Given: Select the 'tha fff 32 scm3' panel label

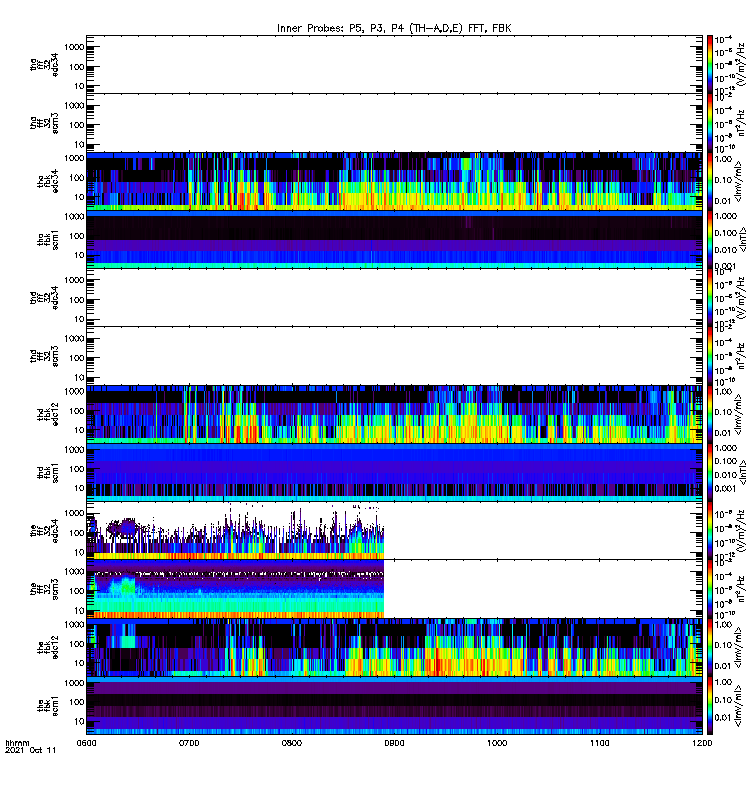Looking at the screenshot, I should (x=44, y=123).
